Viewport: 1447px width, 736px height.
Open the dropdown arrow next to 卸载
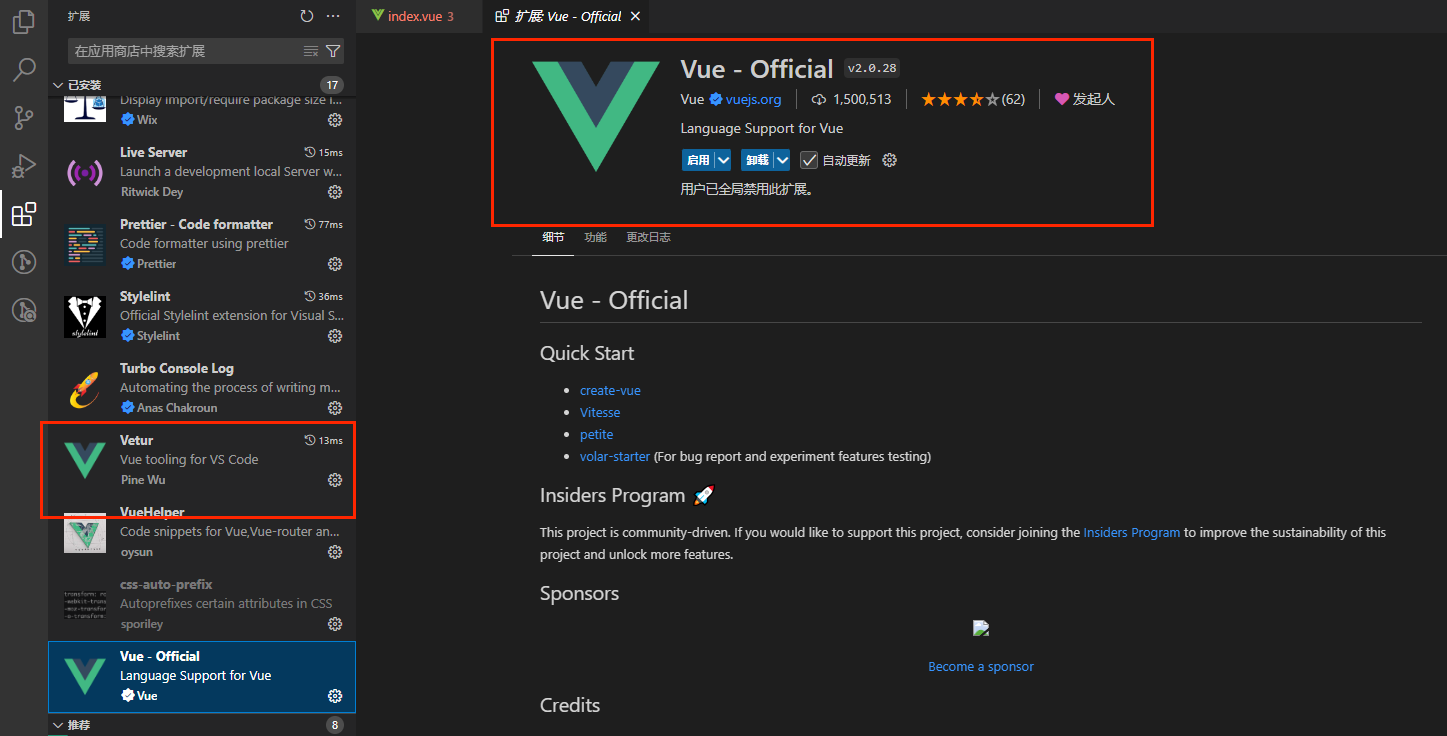pos(780,159)
